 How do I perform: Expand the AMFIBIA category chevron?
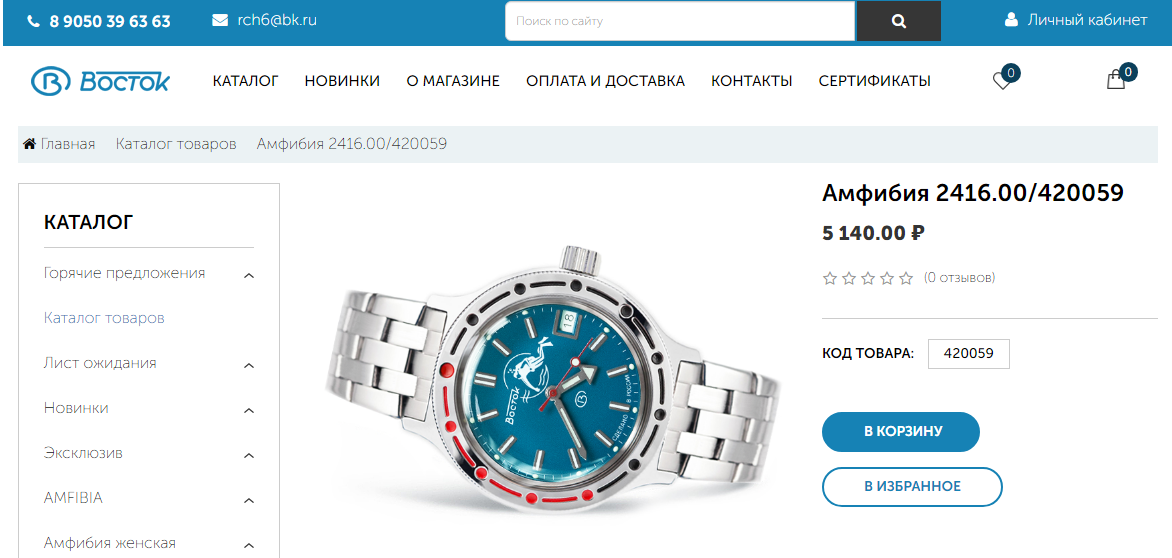(x=249, y=500)
